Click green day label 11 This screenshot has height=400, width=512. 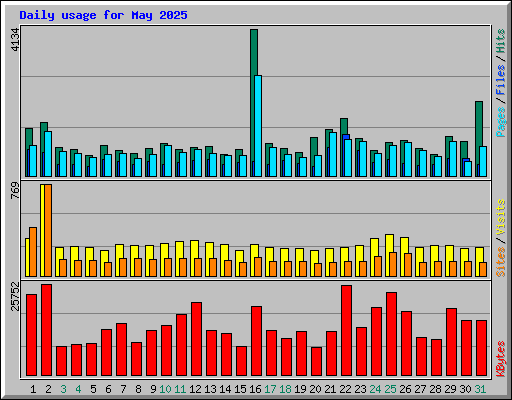tap(180, 389)
